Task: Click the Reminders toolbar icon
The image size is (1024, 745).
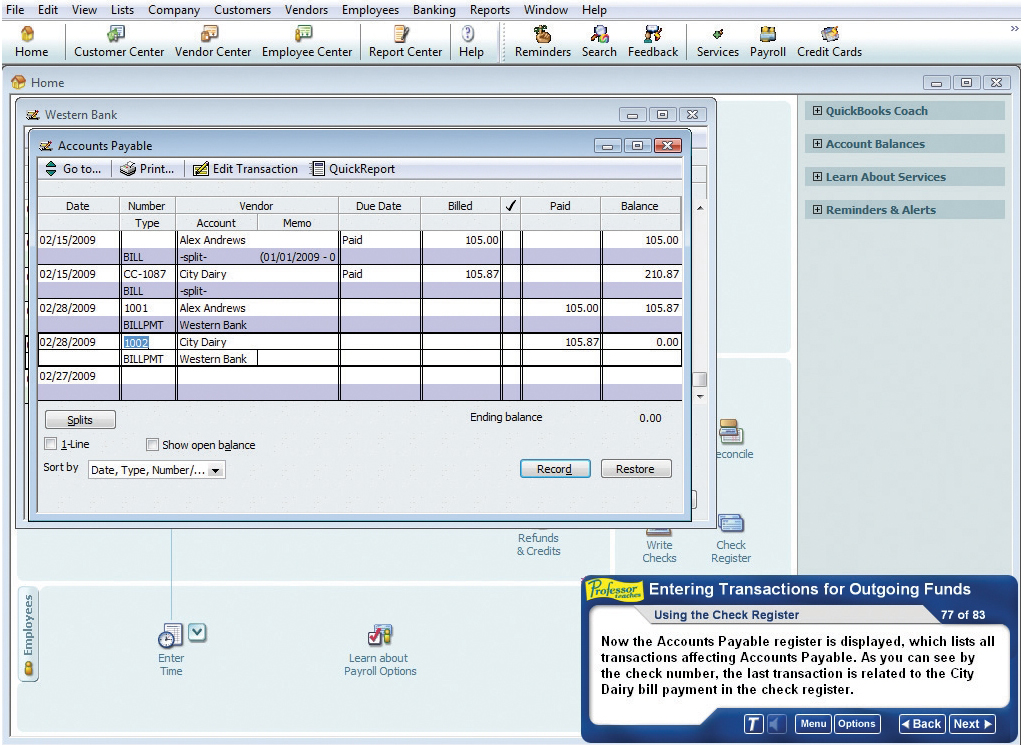Action: tap(542, 42)
